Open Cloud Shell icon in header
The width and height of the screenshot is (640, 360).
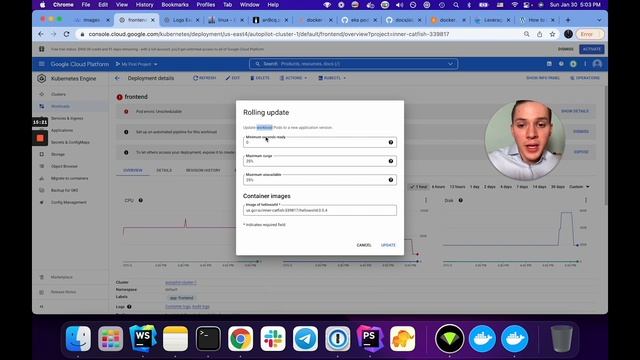pos(549,64)
